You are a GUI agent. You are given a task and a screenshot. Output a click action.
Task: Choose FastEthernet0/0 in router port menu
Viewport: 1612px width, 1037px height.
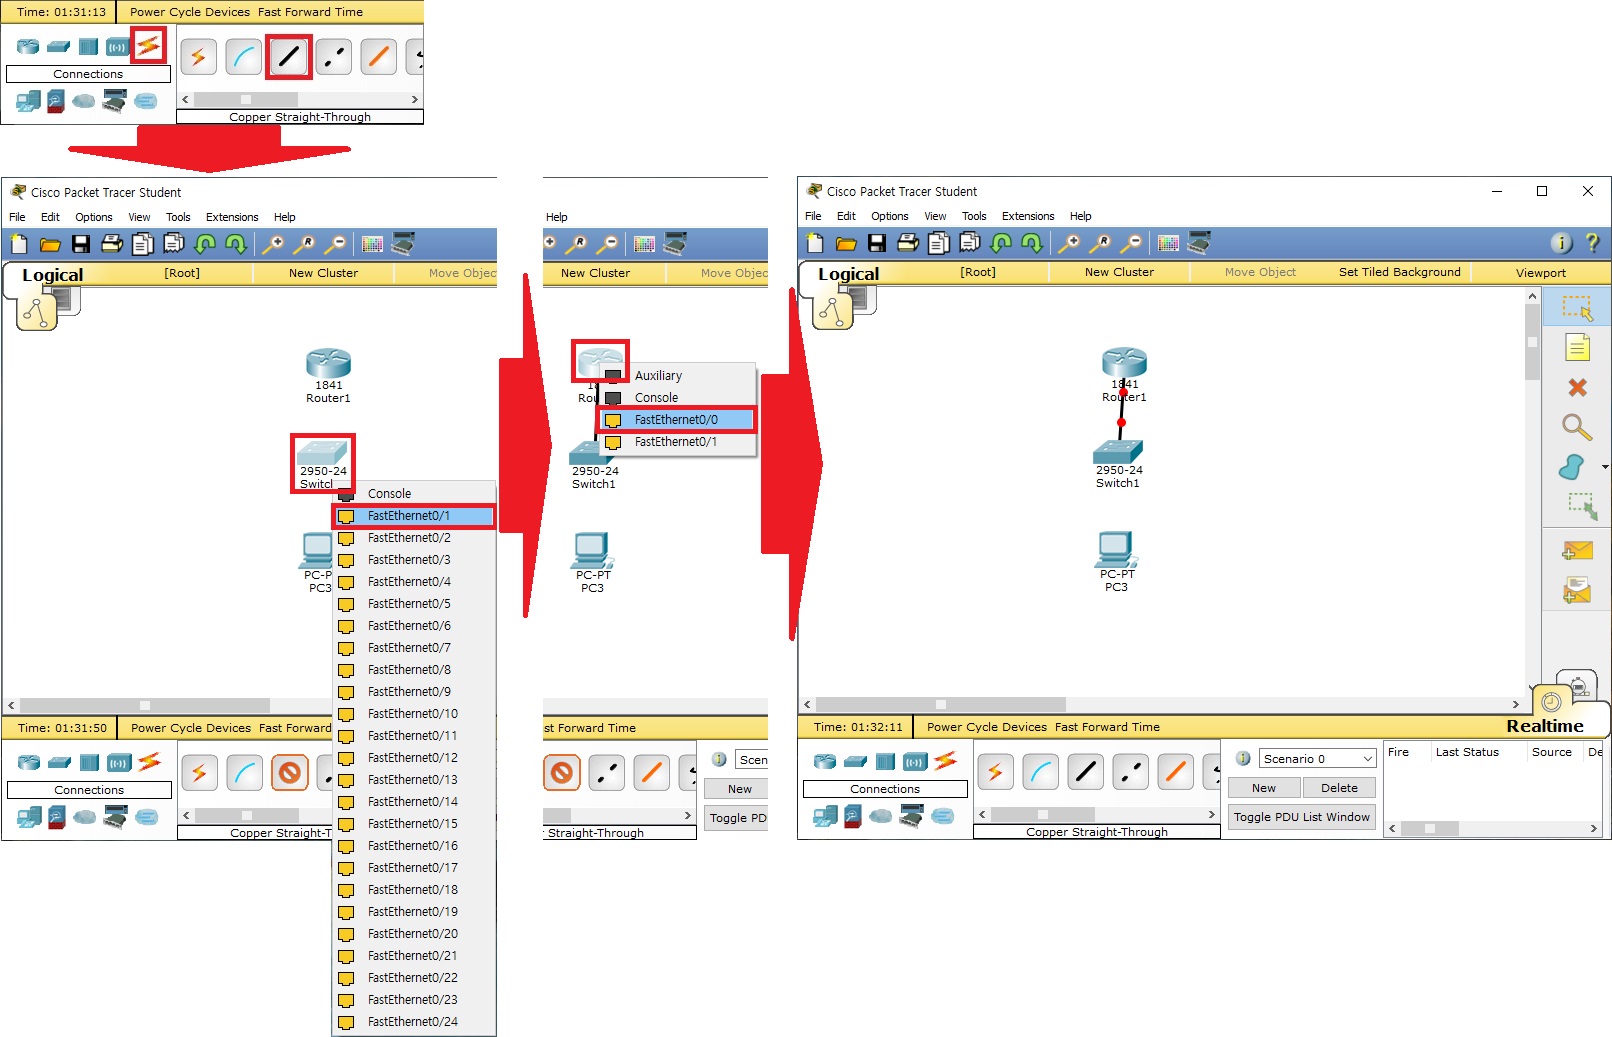point(677,420)
